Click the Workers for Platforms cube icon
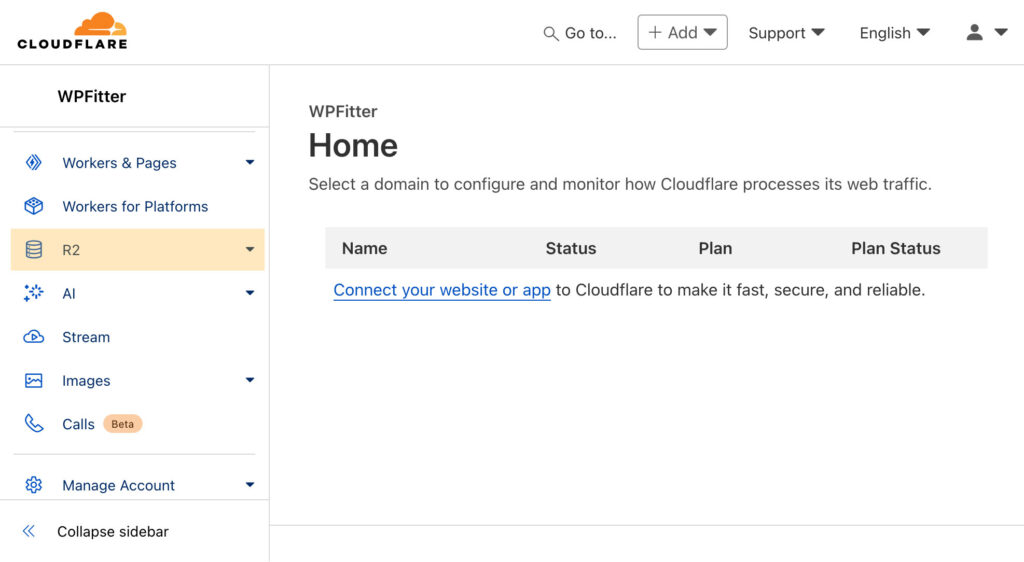Screen dimensions: 1024x562 [x=34, y=206]
